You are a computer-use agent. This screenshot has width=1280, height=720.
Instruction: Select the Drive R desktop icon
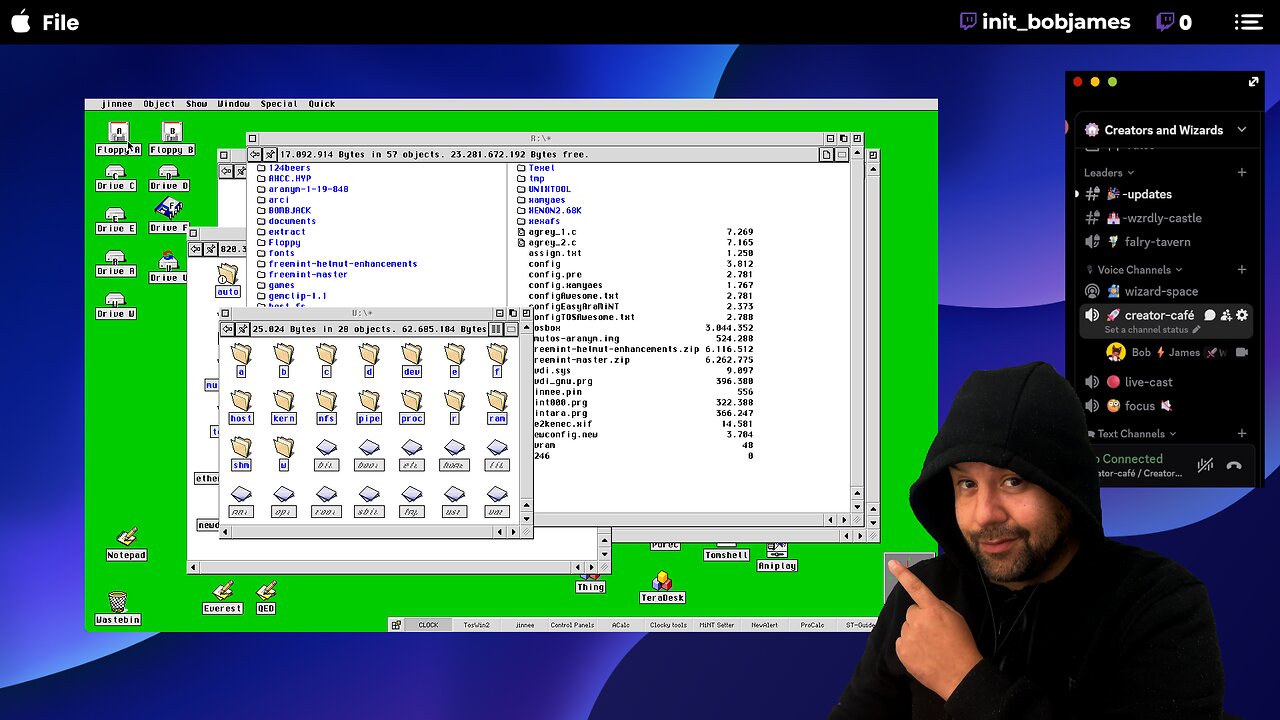pyautogui.click(x=116, y=263)
